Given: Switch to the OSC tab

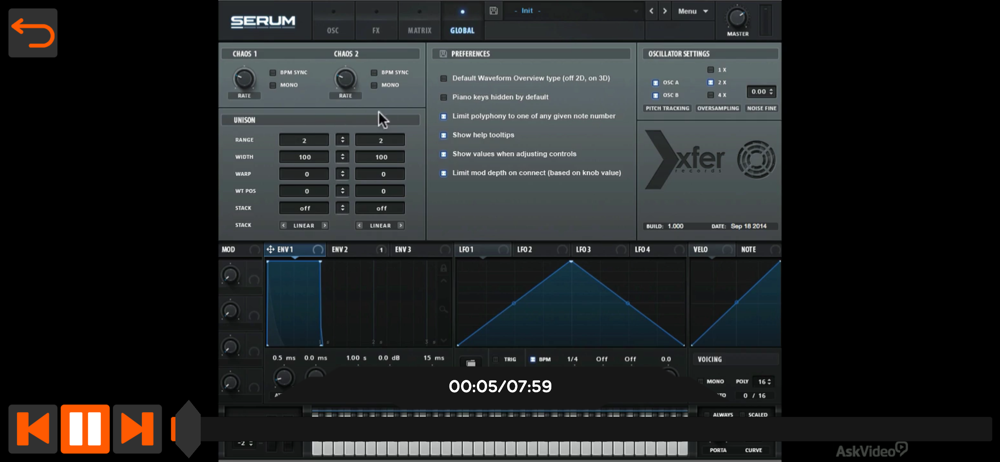Looking at the screenshot, I should [x=333, y=20].
